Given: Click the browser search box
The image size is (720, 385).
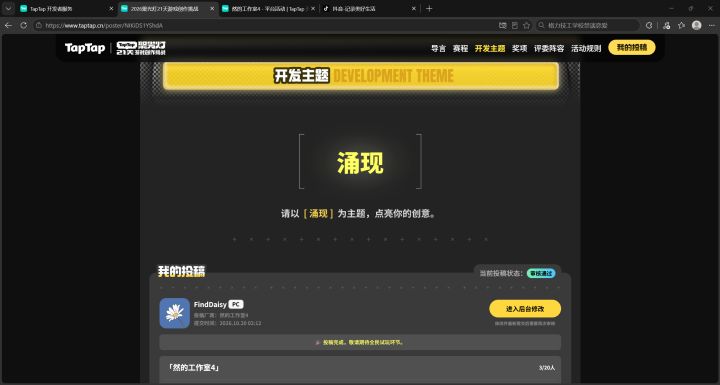Looking at the screenshot, I should (x=588, y=25).
